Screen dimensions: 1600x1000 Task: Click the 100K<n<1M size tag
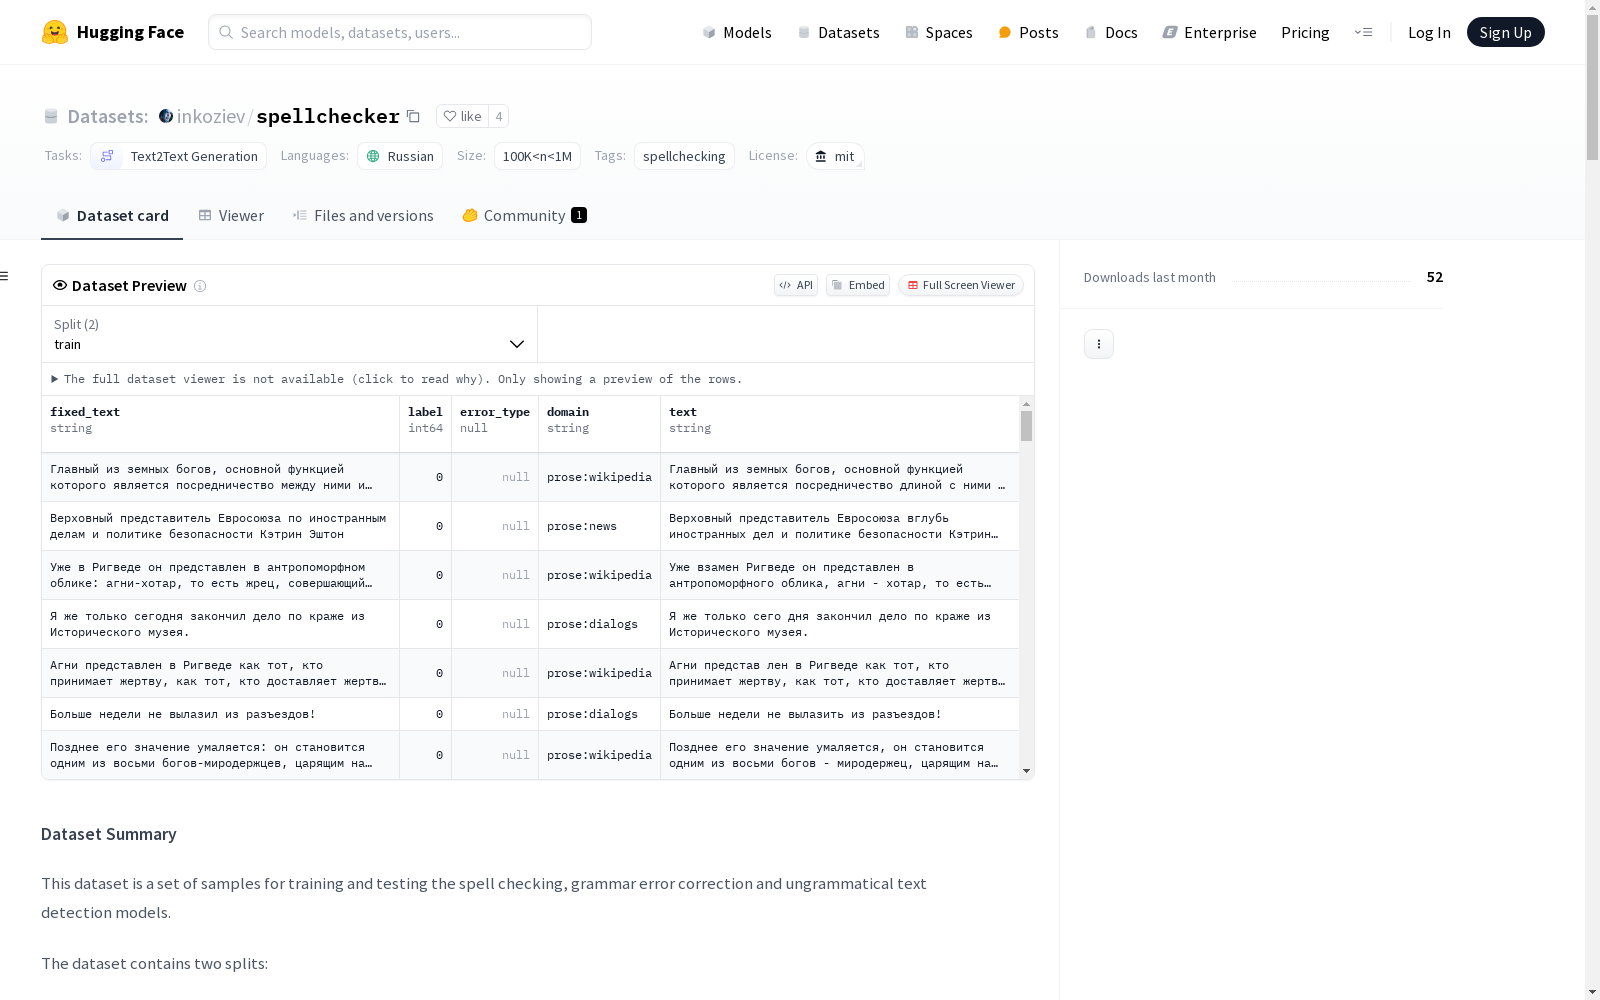537,156
